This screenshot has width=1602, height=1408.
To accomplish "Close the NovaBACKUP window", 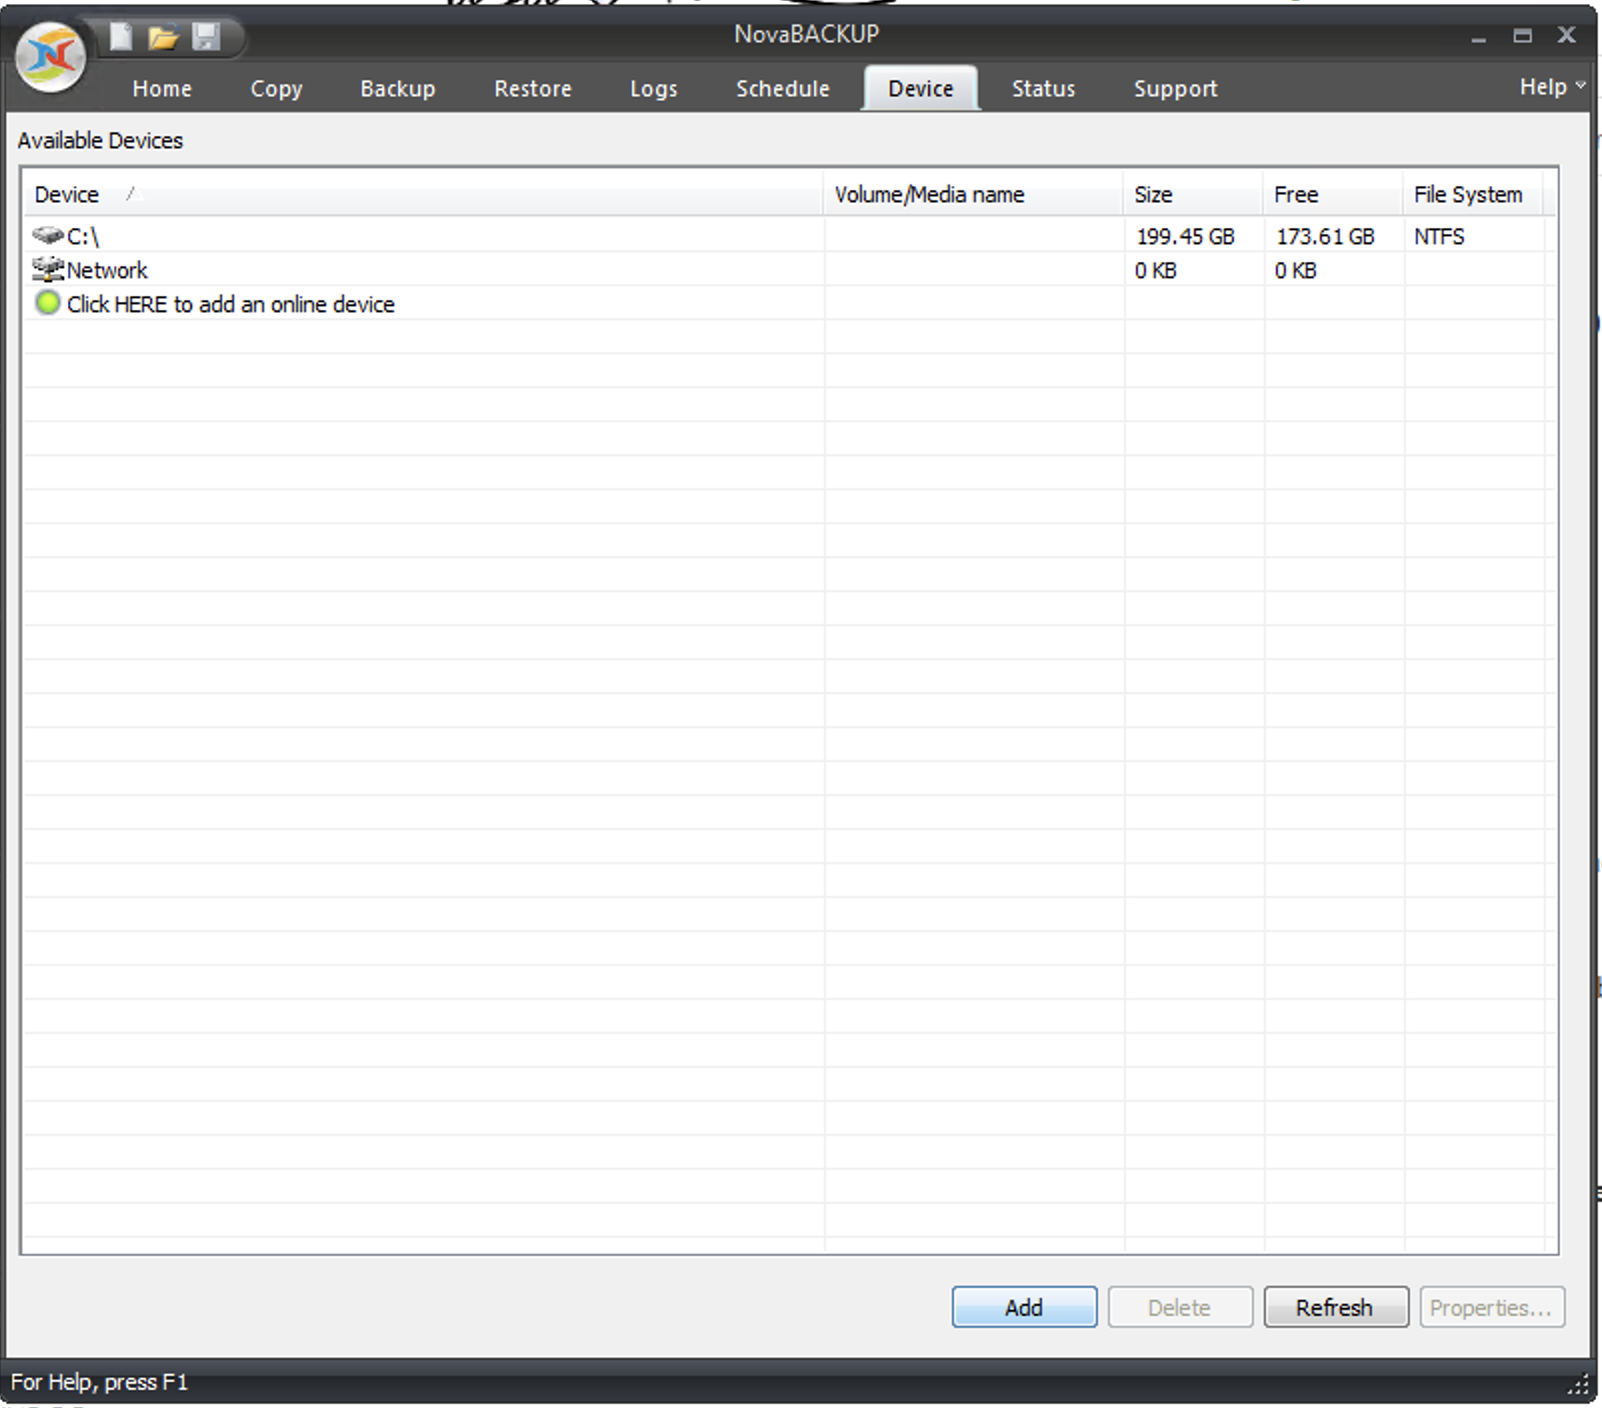I will tap(1567, 35).
